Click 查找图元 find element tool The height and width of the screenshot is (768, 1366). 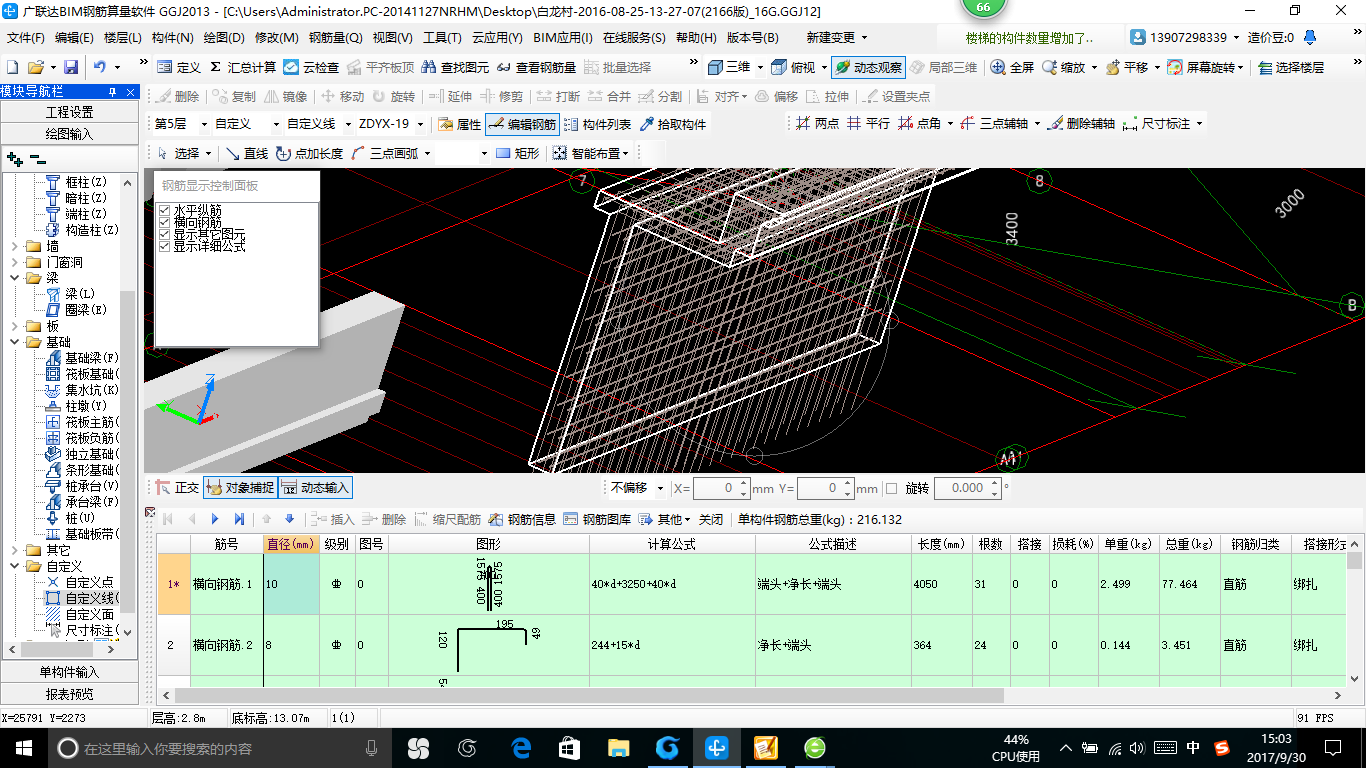coord(455,68)
